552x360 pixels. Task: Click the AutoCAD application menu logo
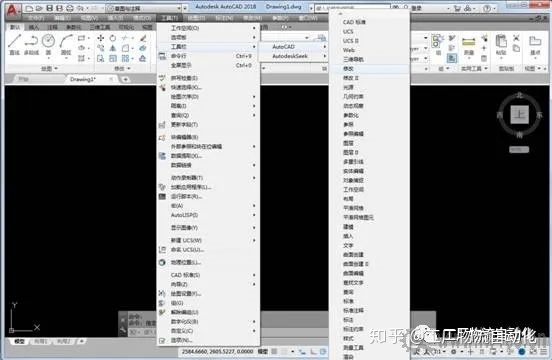pyautogui.click(x=13, y=10)
